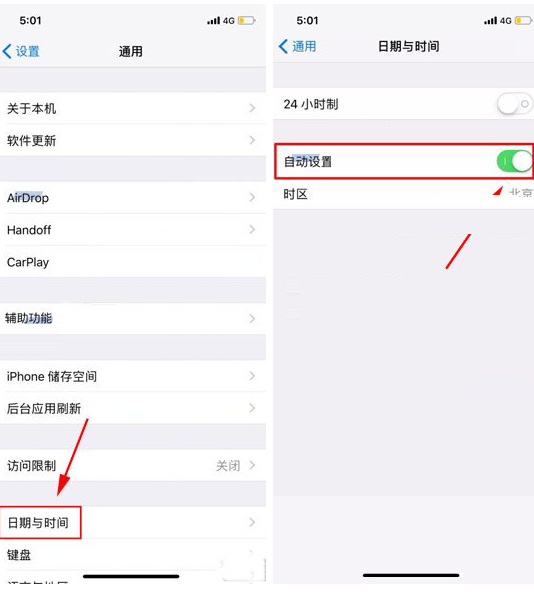This screenshot has height=592, width=534.
Task: Open the 访问限制 setting showing 关闭
Action: (133, 465)
